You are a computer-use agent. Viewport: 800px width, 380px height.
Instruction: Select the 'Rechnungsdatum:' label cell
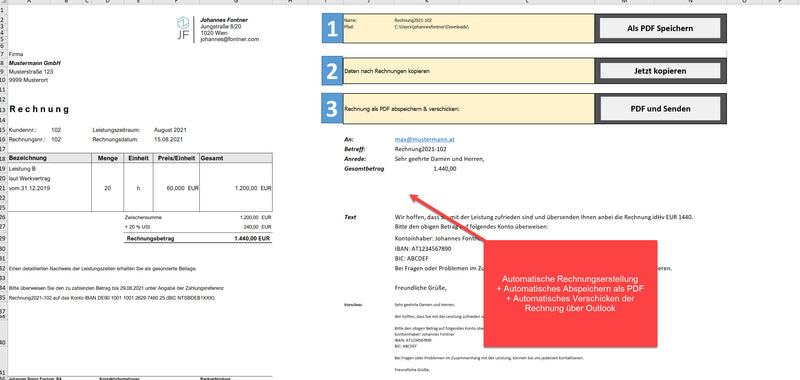[x=115, y=139]
